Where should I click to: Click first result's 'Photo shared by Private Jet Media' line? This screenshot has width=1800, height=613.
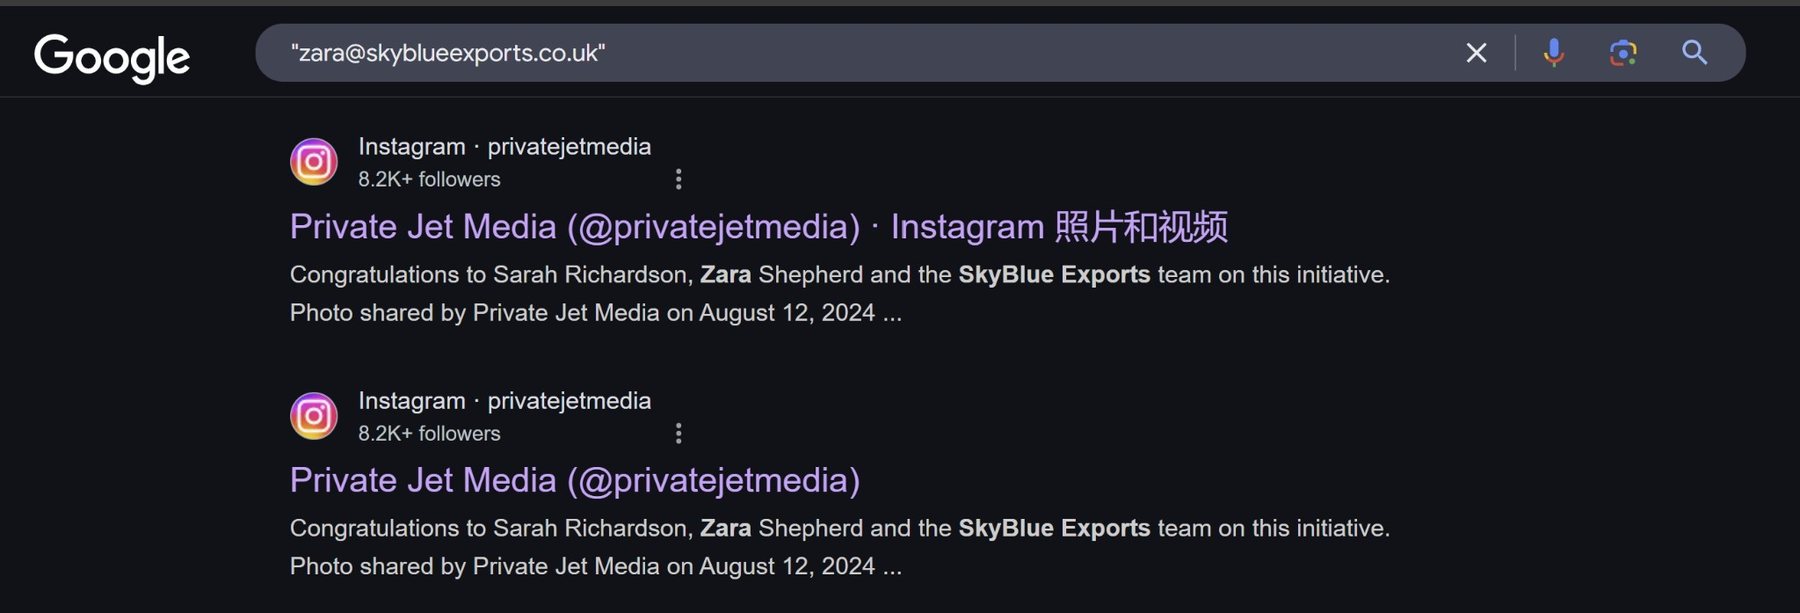click(596, 313)
